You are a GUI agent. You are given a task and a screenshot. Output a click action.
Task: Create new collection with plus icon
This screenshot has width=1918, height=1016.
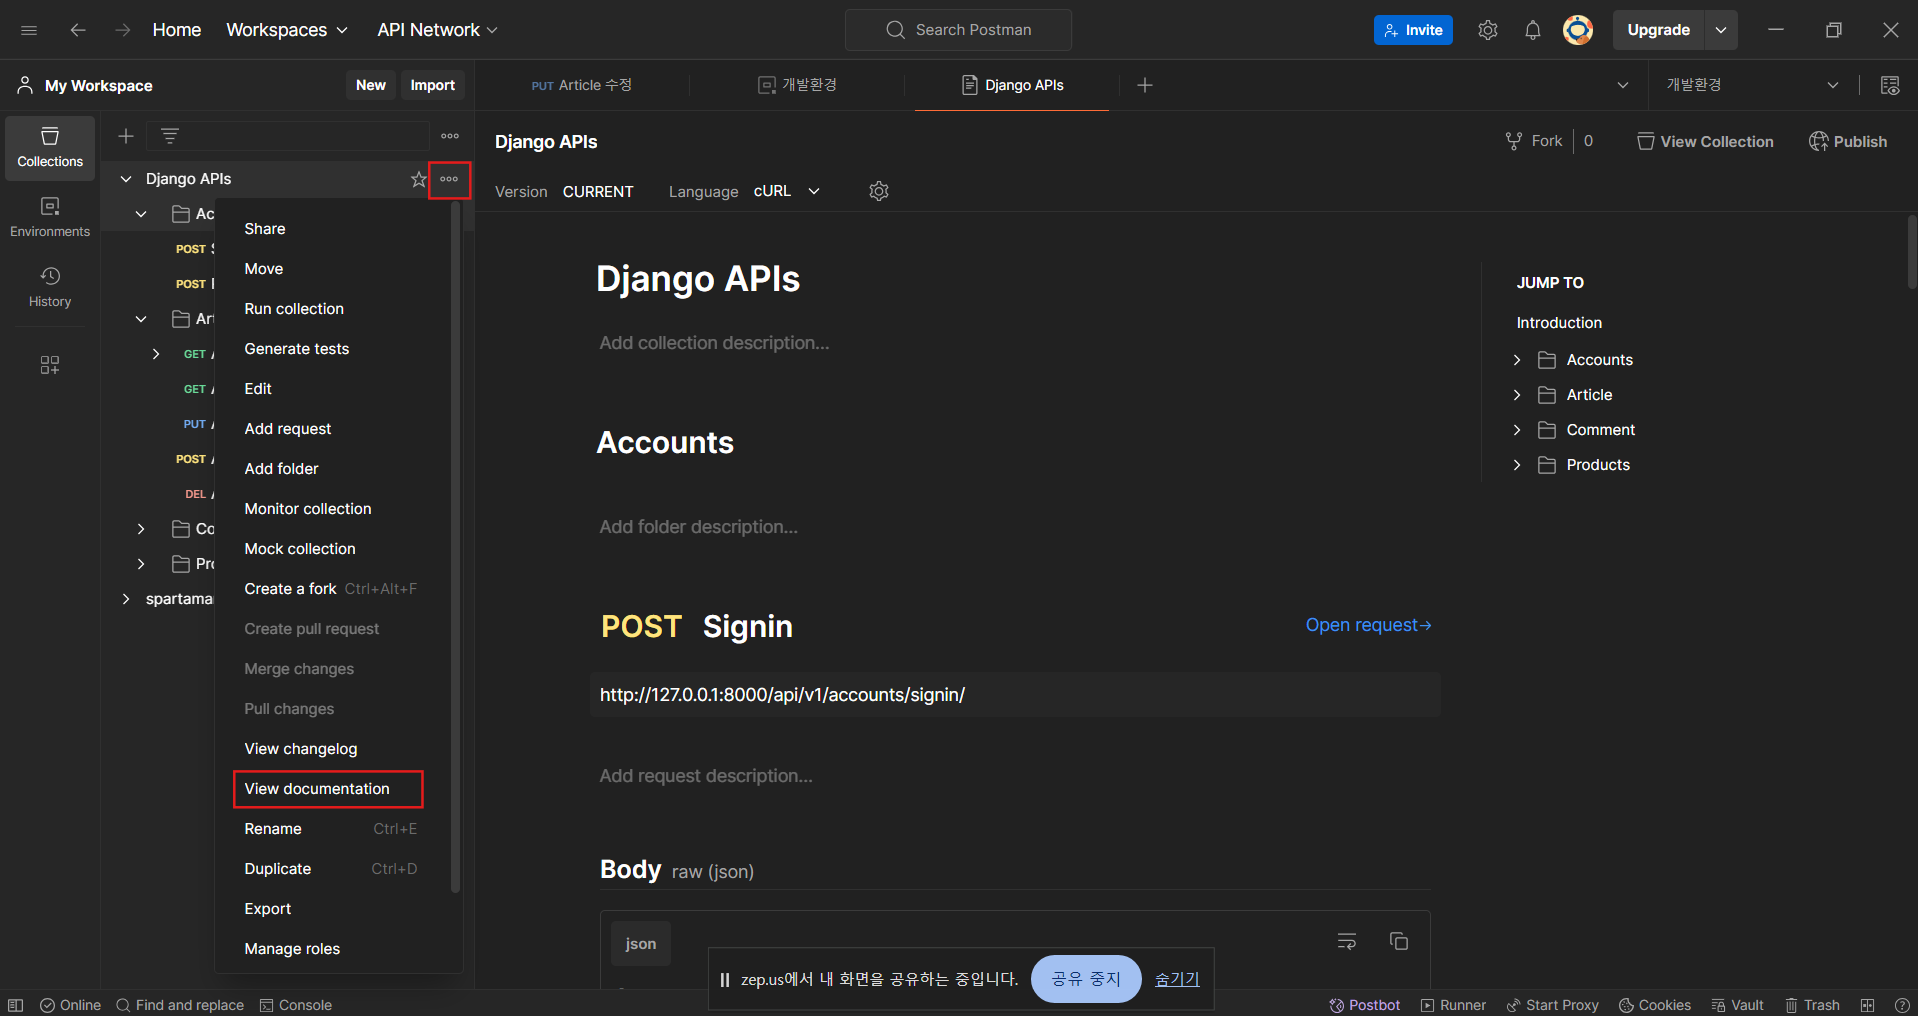126,136
